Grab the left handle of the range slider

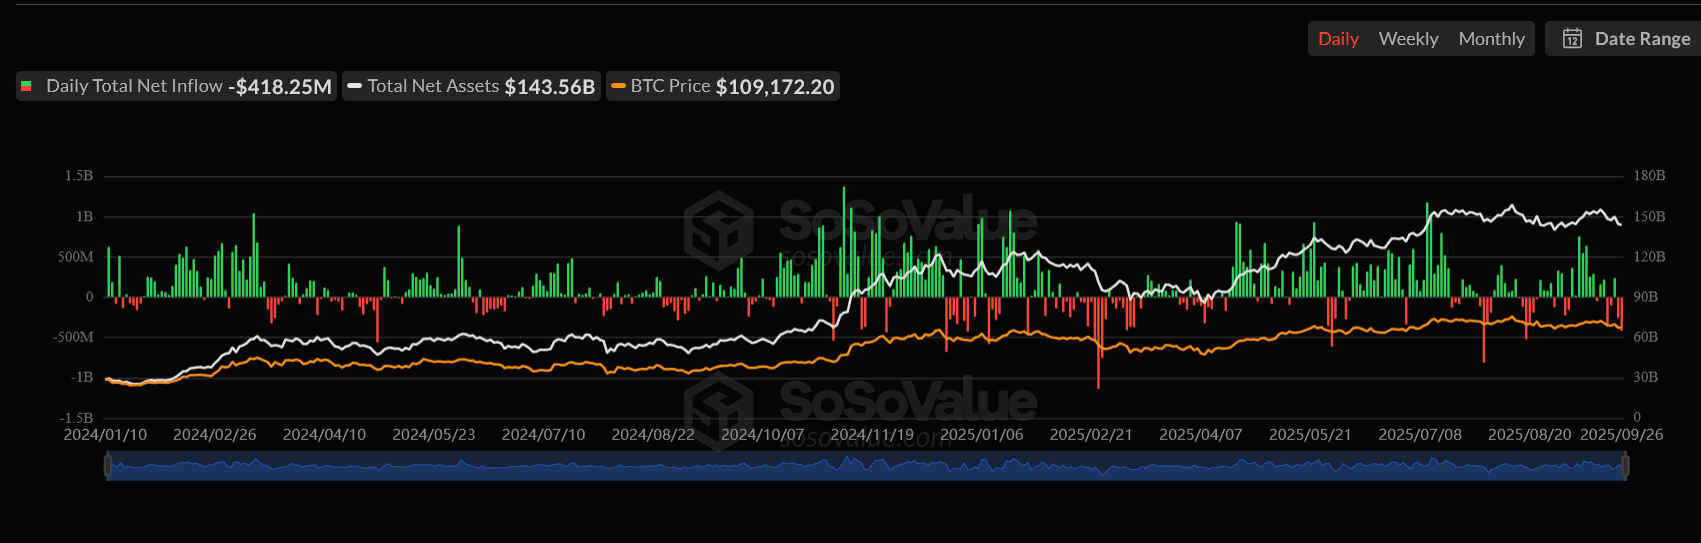pos(107,466)
